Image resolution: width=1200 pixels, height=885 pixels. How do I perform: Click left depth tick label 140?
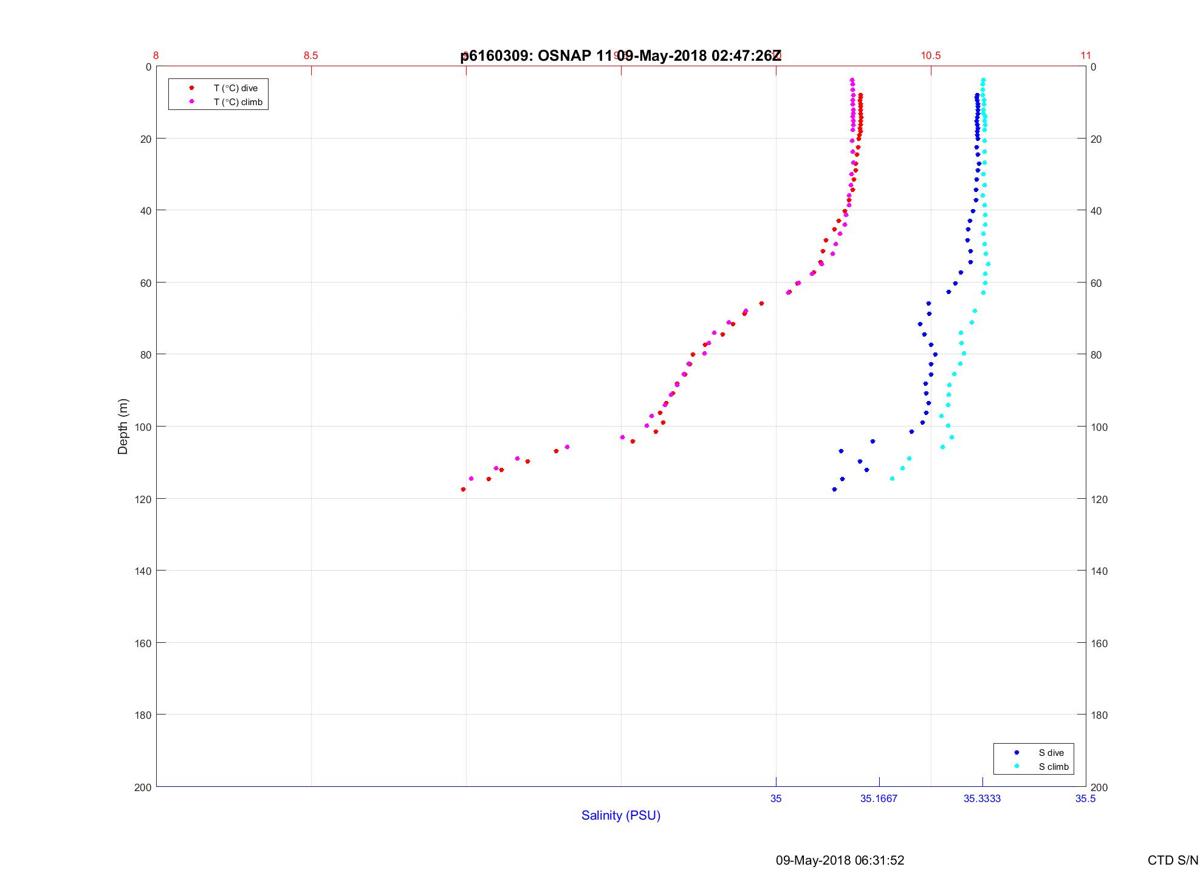coord(143,571)
